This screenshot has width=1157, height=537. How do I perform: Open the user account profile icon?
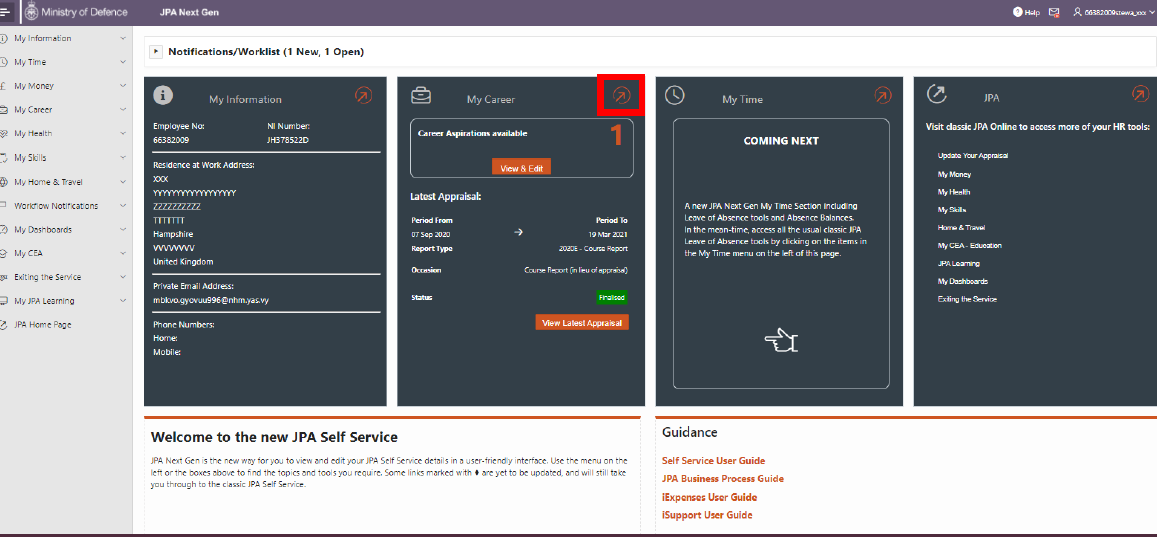[x=1077, y=12]
